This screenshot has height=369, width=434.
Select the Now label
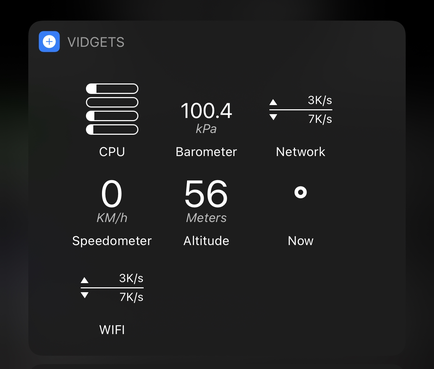[301, 241]
